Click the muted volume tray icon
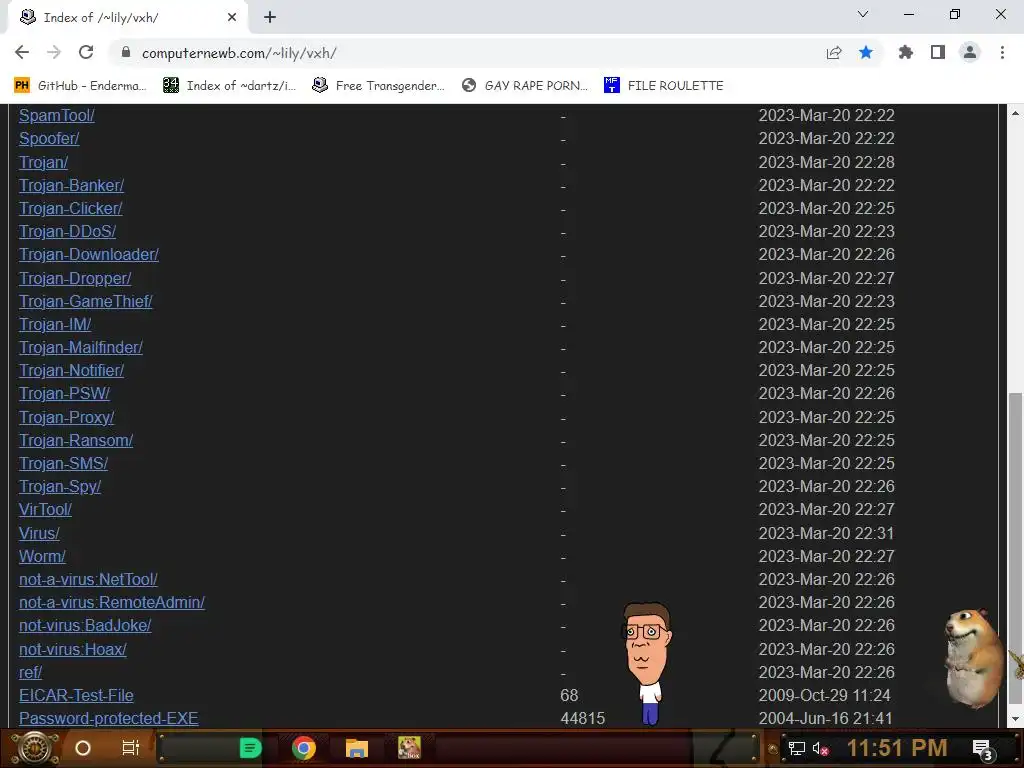1024x768 pixels. 820,748
